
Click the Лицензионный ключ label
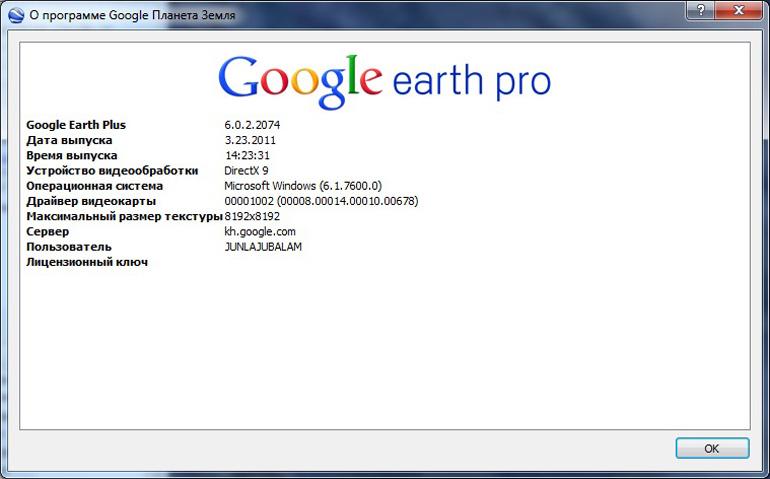click(87, 262)
